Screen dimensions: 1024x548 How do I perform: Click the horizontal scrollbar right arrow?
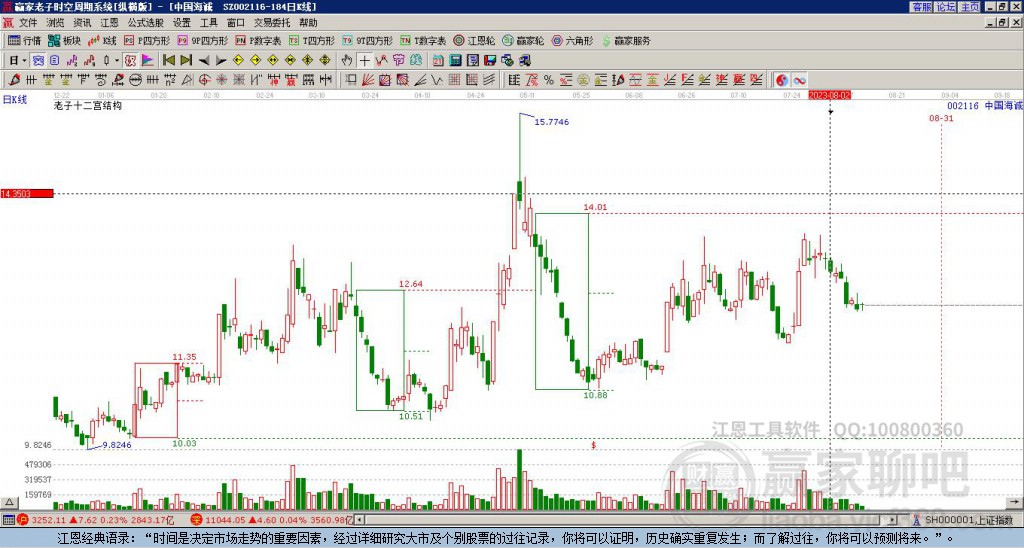(893, 520)
